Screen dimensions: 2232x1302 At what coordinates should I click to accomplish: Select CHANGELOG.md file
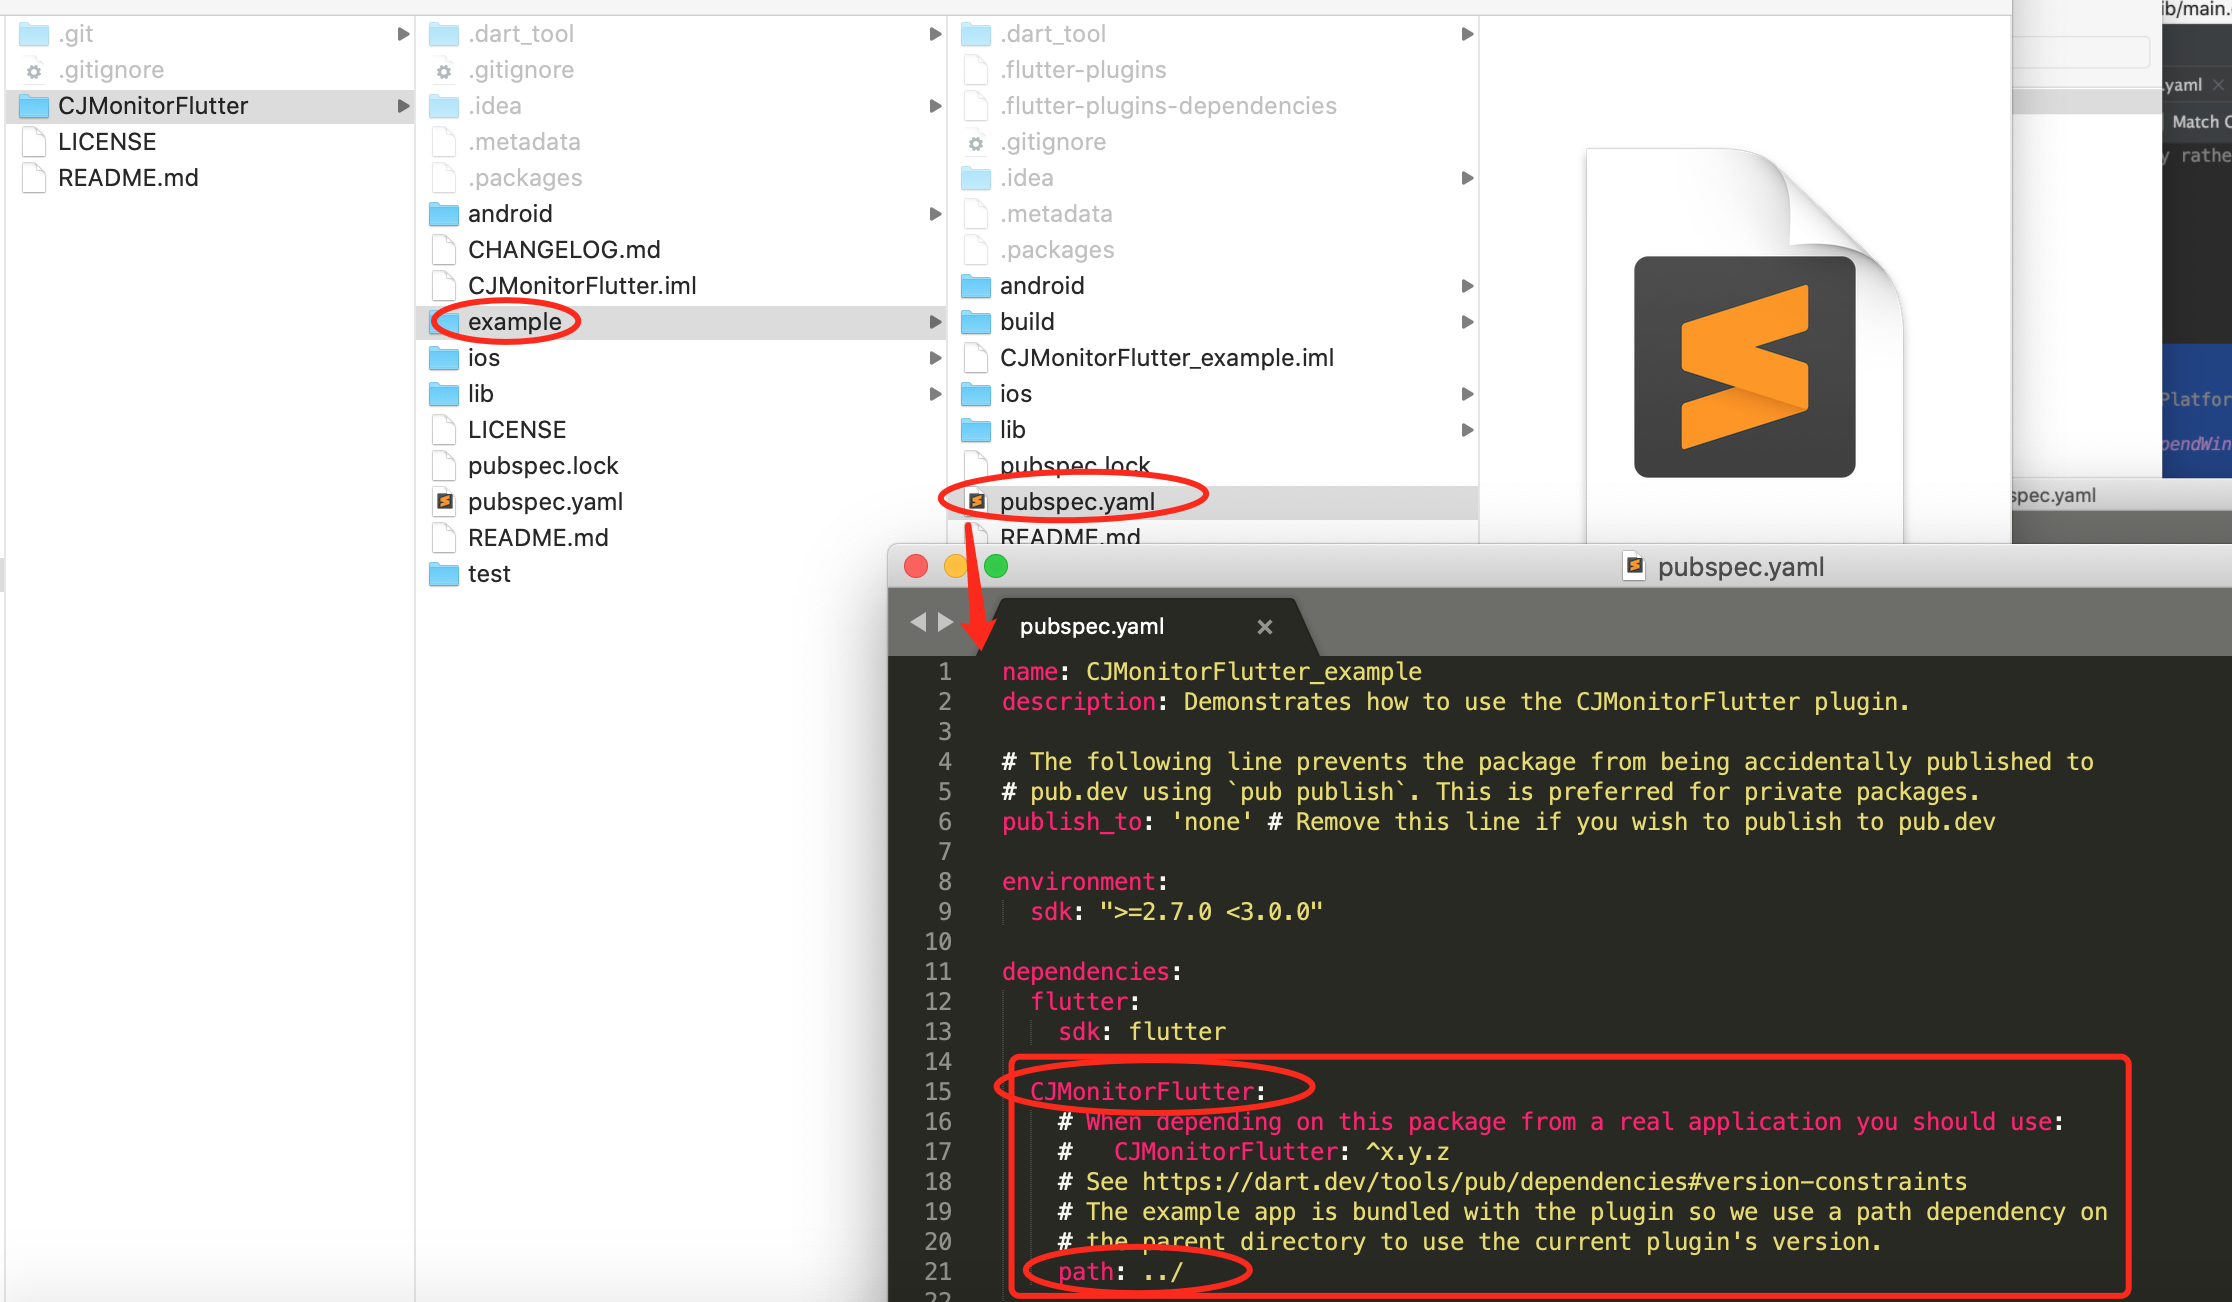(x=564, y=250)
